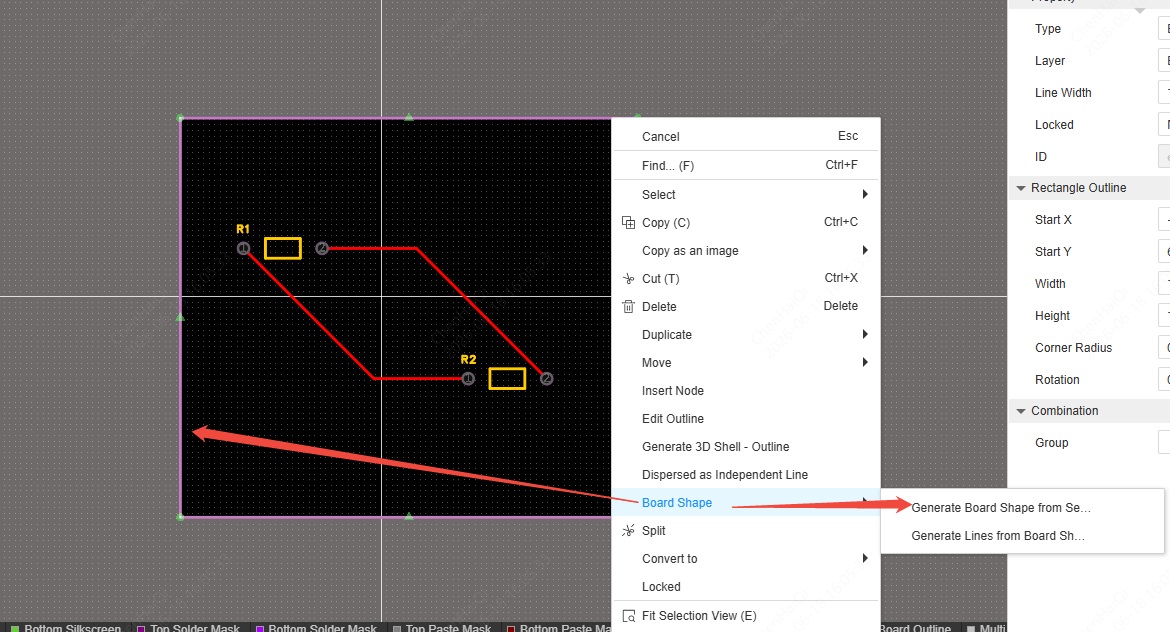Click the left edge midpoint triangle handle
Viewport: 1170px width, 632px height.
180,318
